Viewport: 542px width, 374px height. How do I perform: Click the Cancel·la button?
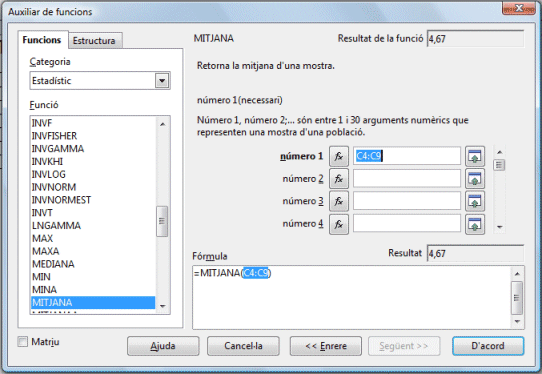(243, 346)
